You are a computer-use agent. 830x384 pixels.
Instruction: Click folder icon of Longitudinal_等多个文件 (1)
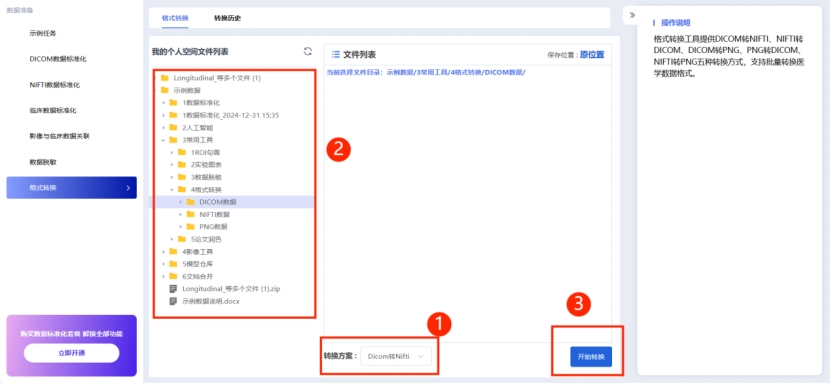164,78
